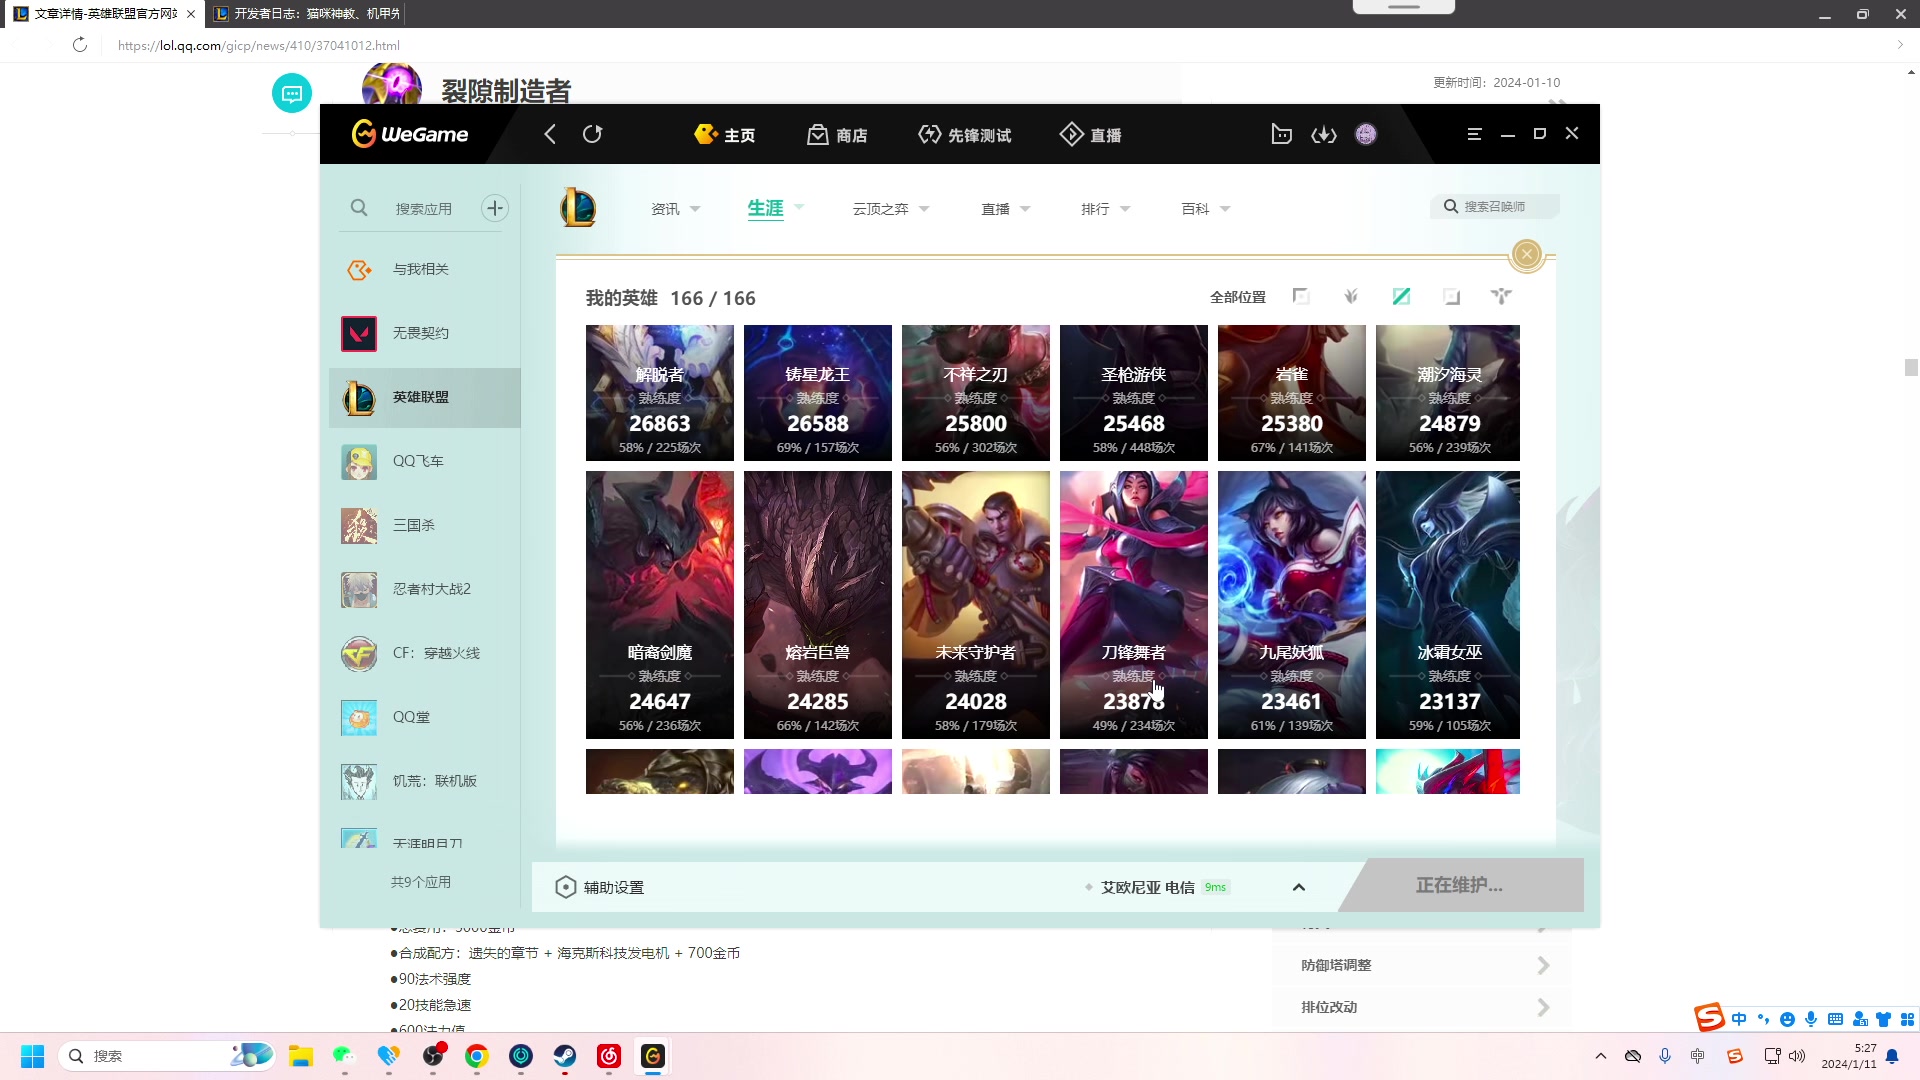Click the add application plus icon

click(495, 208)
